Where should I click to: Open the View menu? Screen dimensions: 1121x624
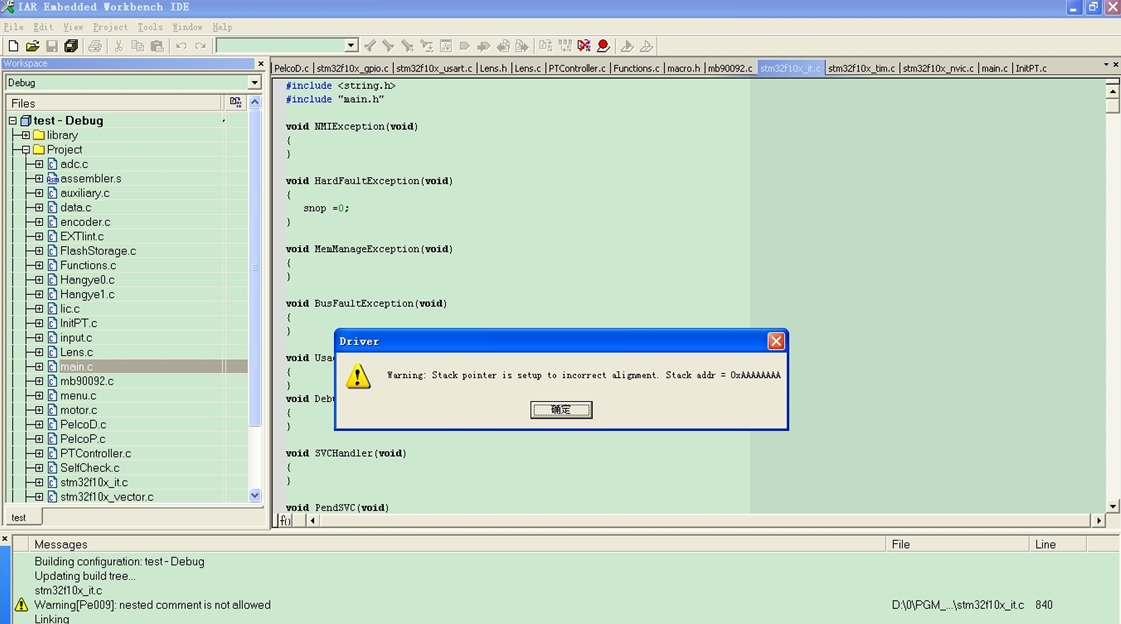tap(73, 27)
